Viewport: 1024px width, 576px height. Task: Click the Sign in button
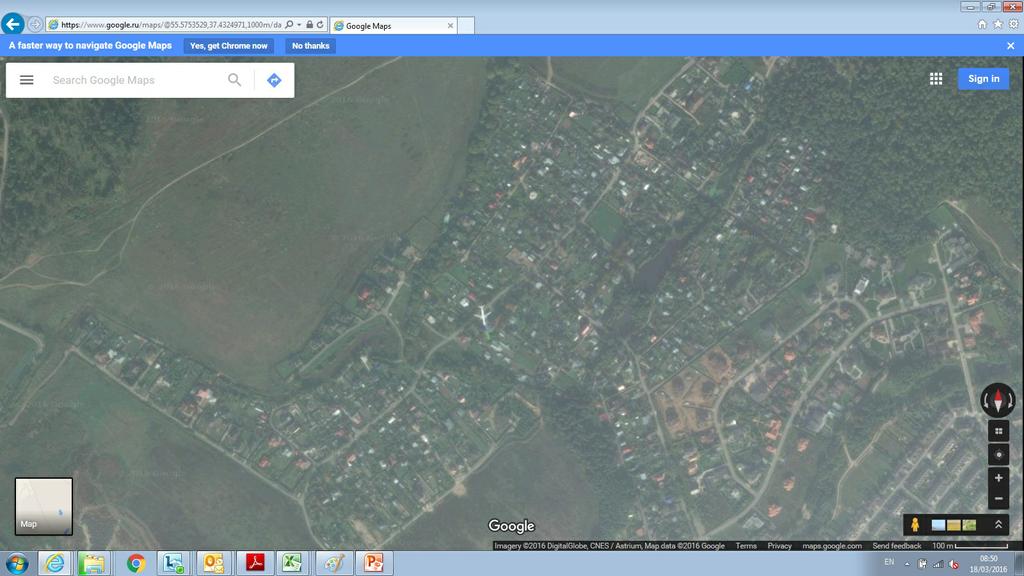(983, 79)
